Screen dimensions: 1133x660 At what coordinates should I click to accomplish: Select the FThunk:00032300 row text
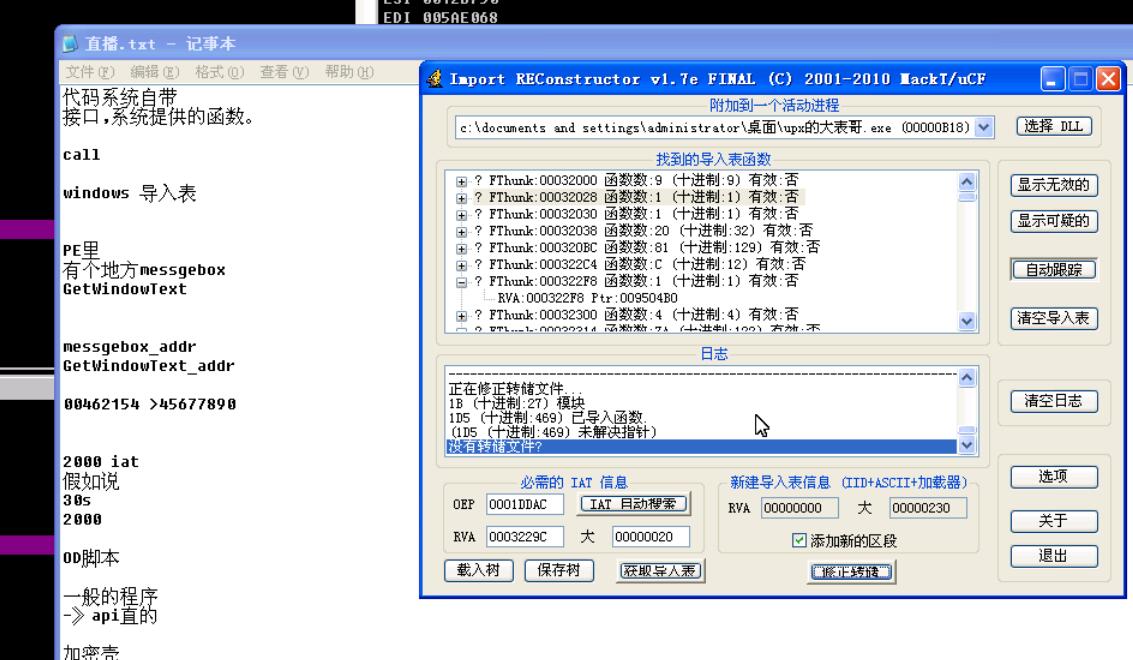coord(644,315)
